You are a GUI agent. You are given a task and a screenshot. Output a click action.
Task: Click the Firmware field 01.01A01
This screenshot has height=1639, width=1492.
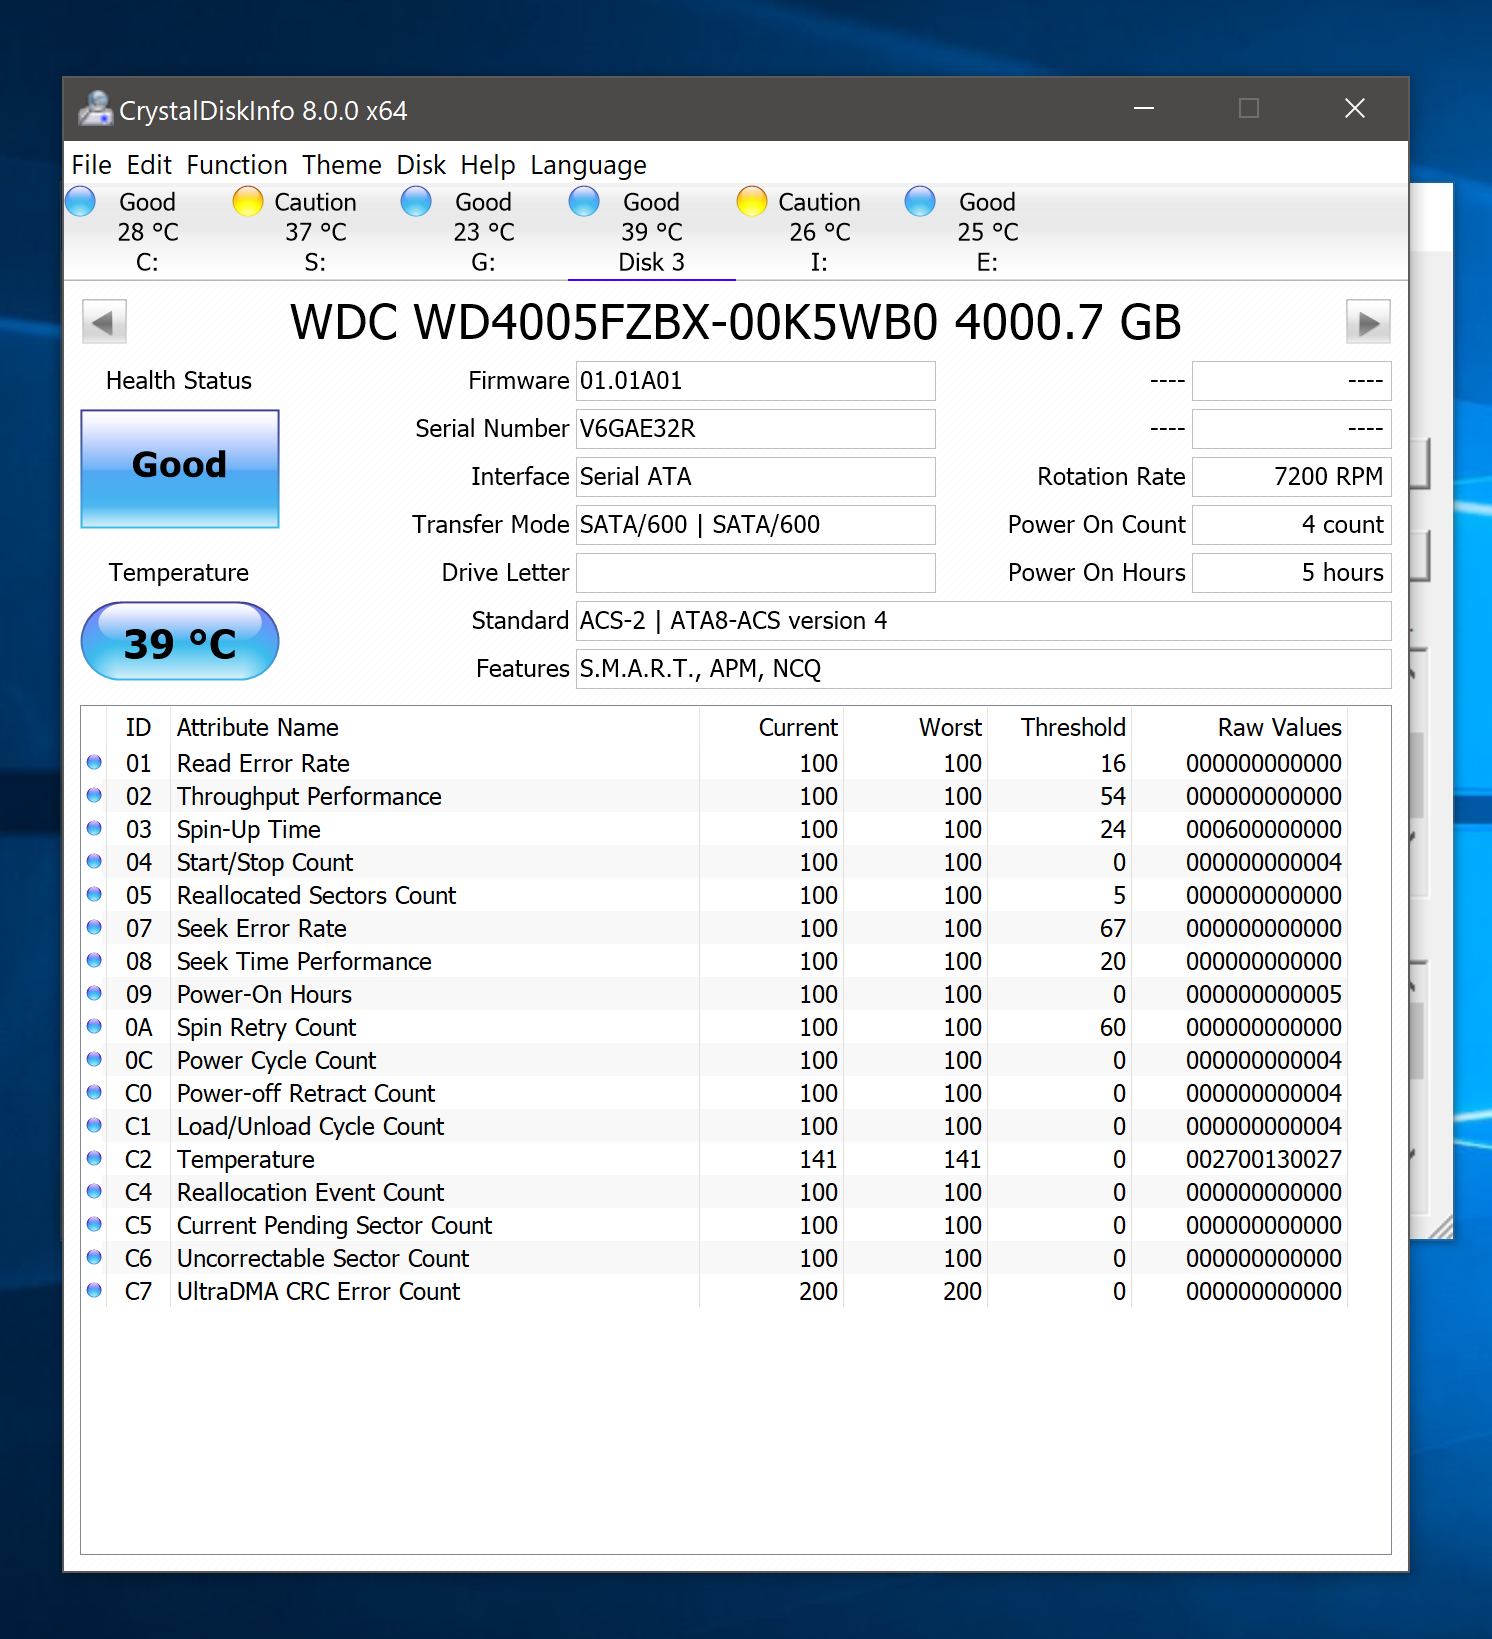(x=756, y=381)
